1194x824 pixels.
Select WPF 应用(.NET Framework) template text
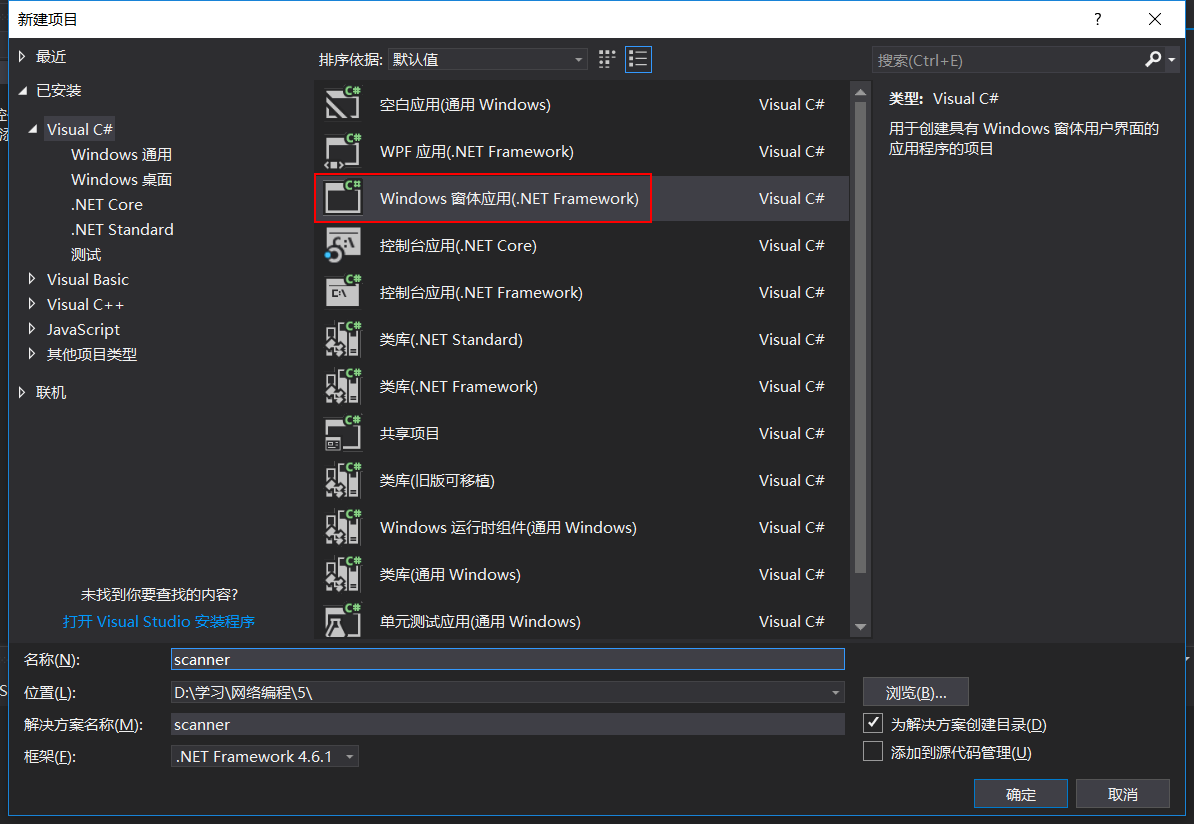point(477,152)
